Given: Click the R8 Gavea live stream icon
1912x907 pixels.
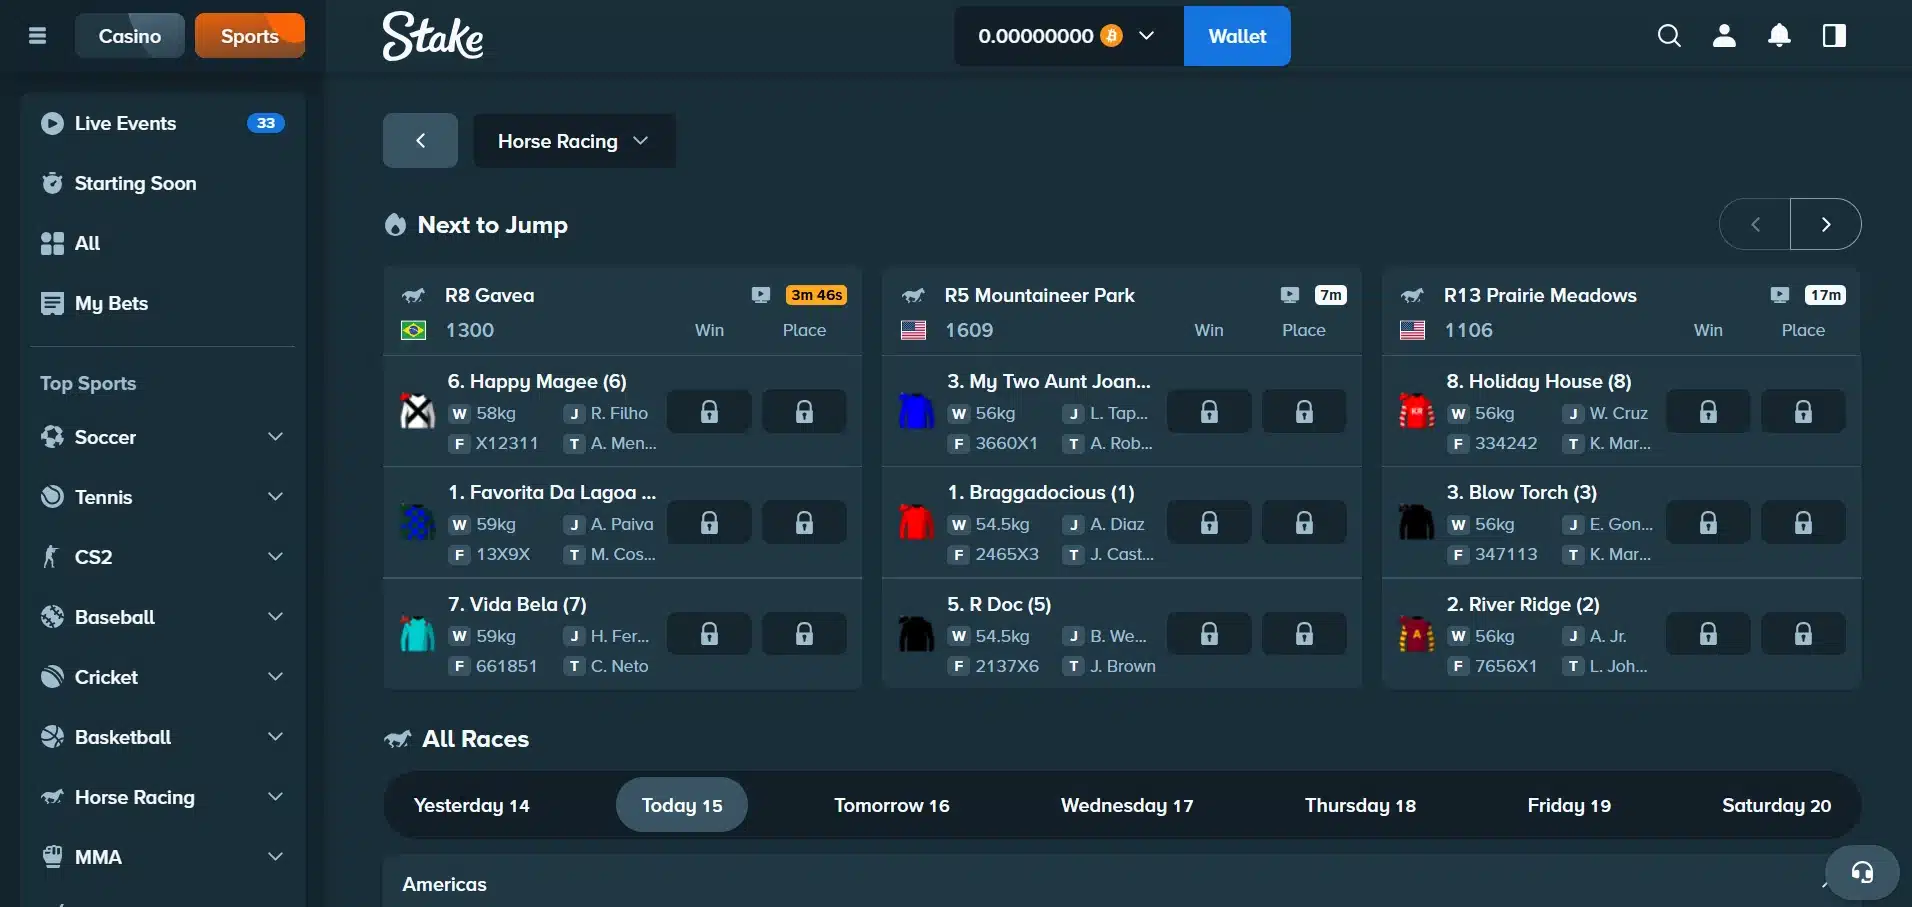Looking at the screenshot, I should [761, 295].
